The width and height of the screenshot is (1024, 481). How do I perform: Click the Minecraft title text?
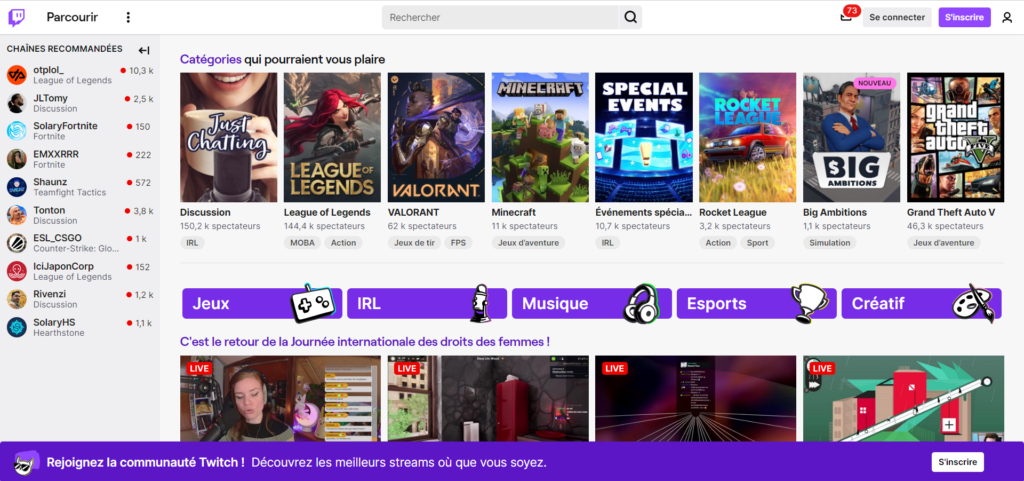point(513,213)
